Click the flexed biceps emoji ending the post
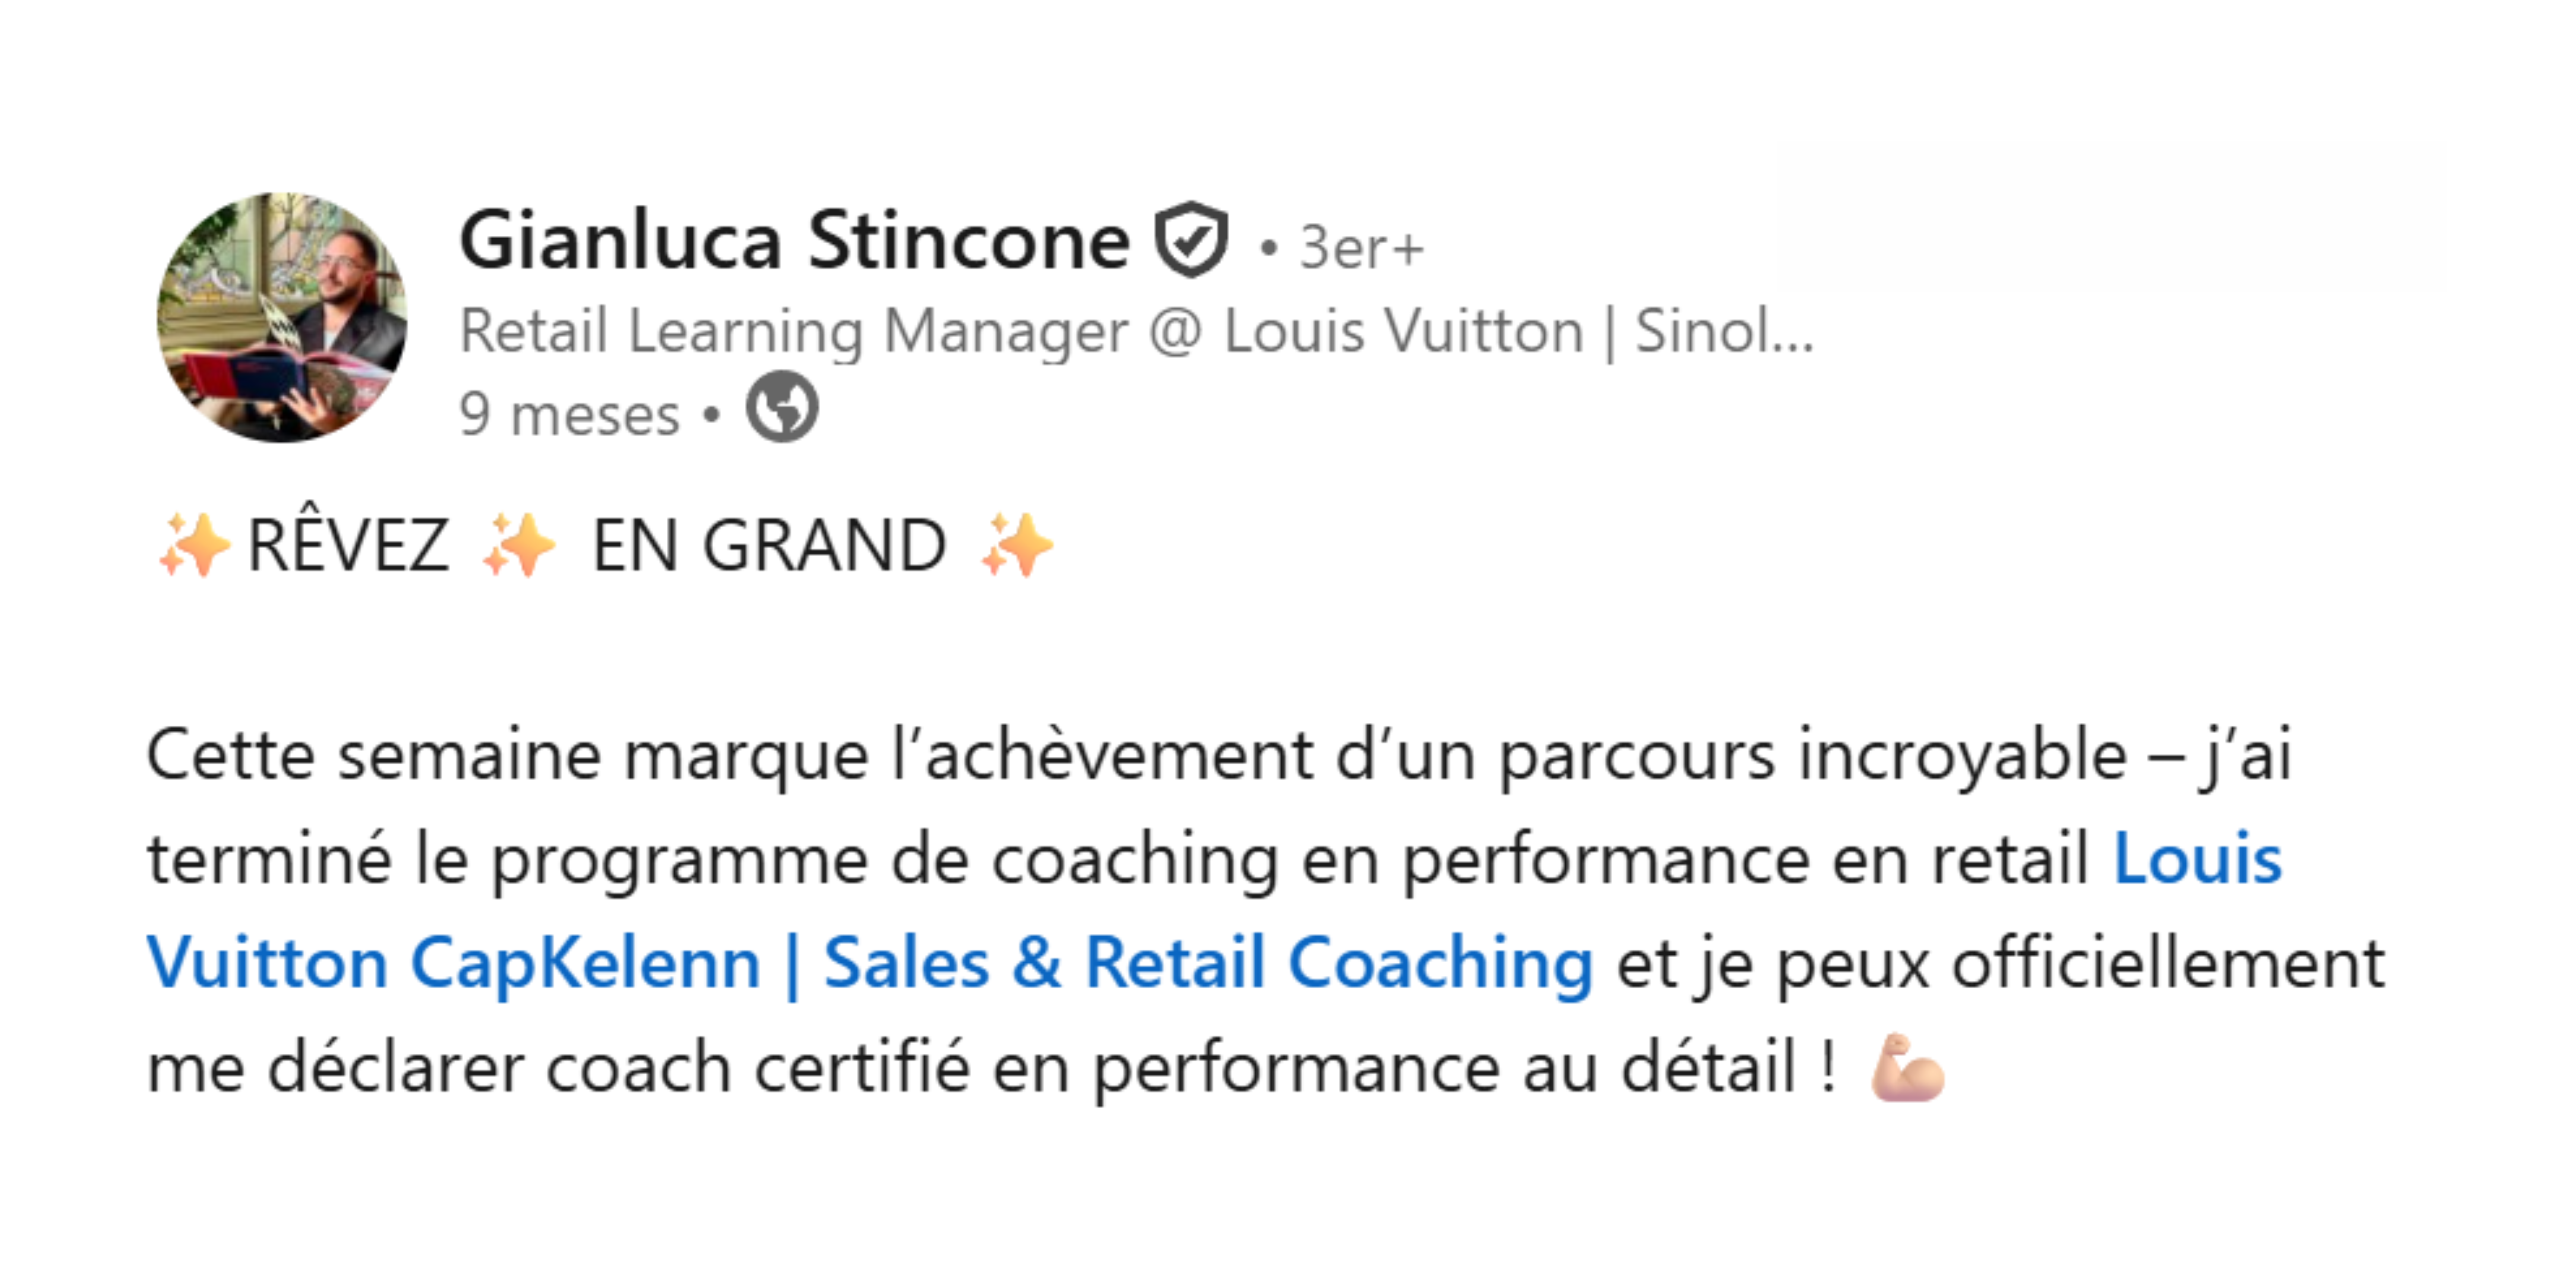 point(1907,1068)
